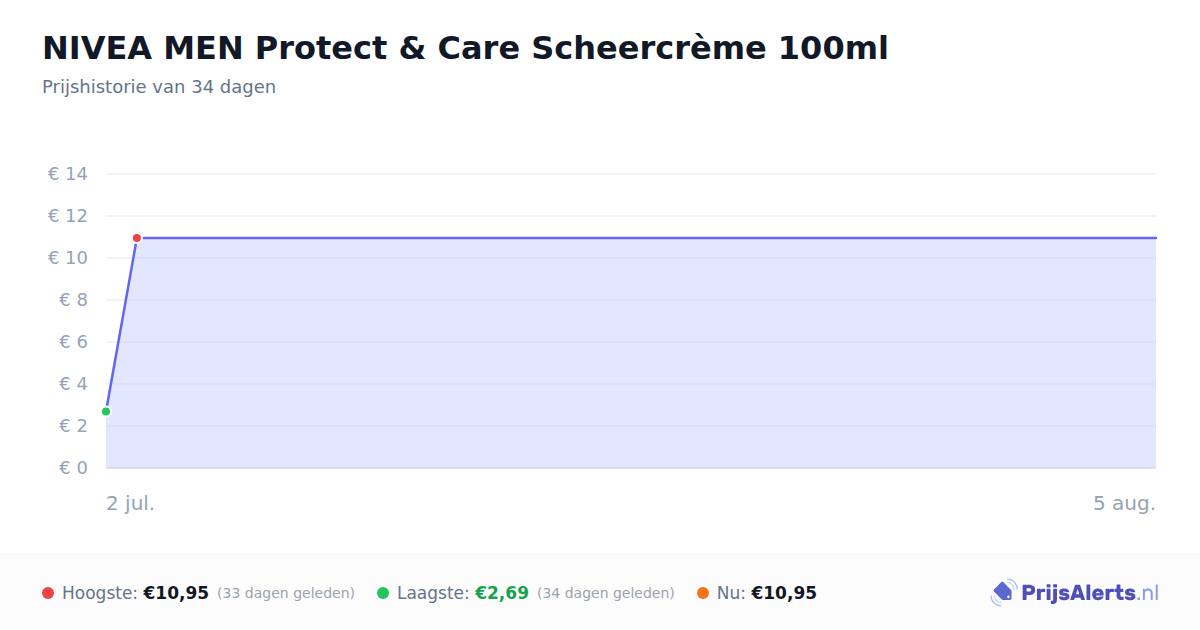This screenshot has height=630, width=1200.
Task: Click the 34 dagen geleden note
Action: coord(606,593)
